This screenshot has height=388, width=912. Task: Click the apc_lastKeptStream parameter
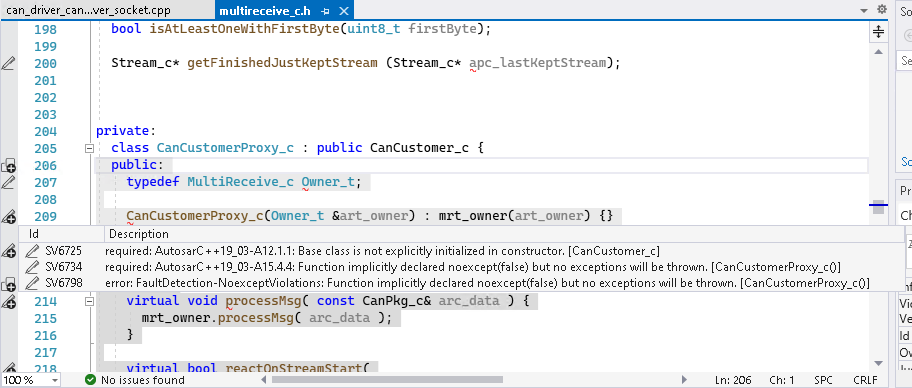pos(537,63)
